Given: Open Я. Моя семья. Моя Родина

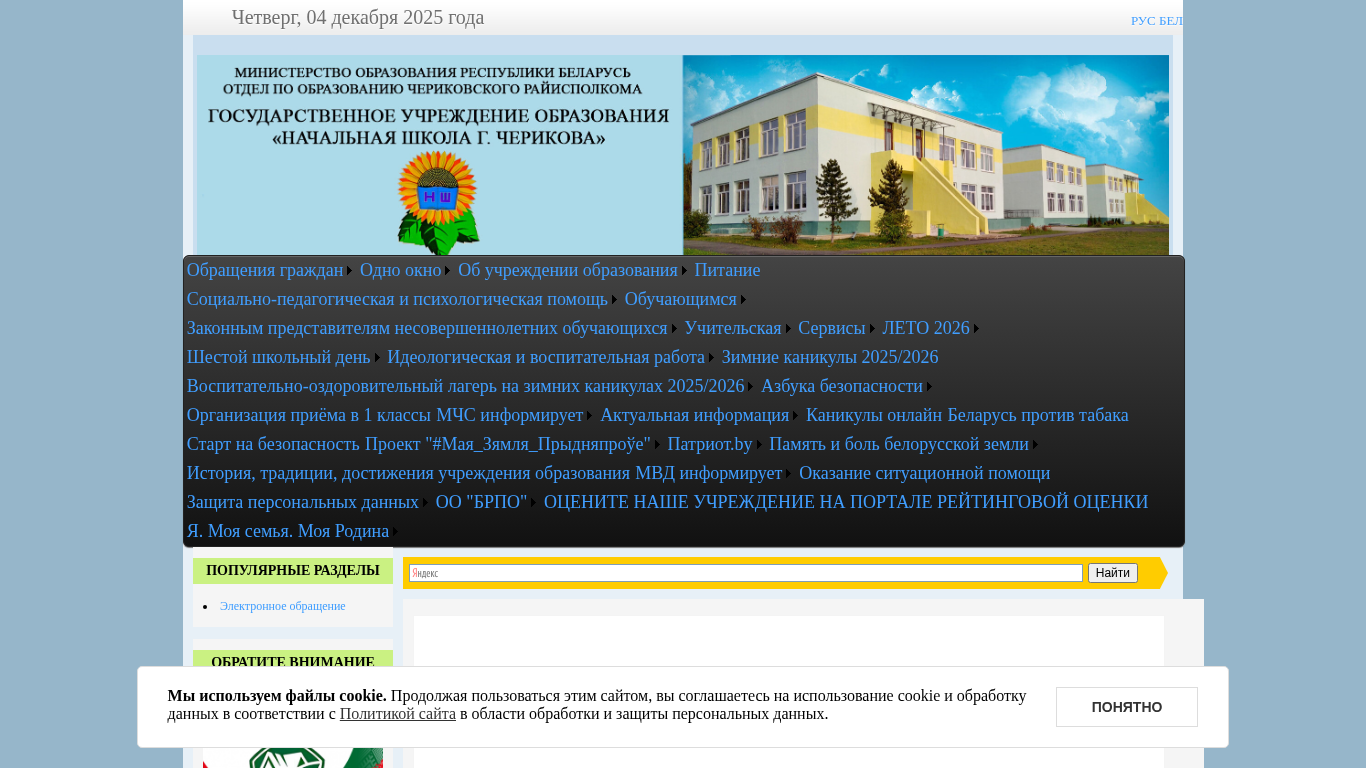Looking at the screenshot, I should point(288,531).
